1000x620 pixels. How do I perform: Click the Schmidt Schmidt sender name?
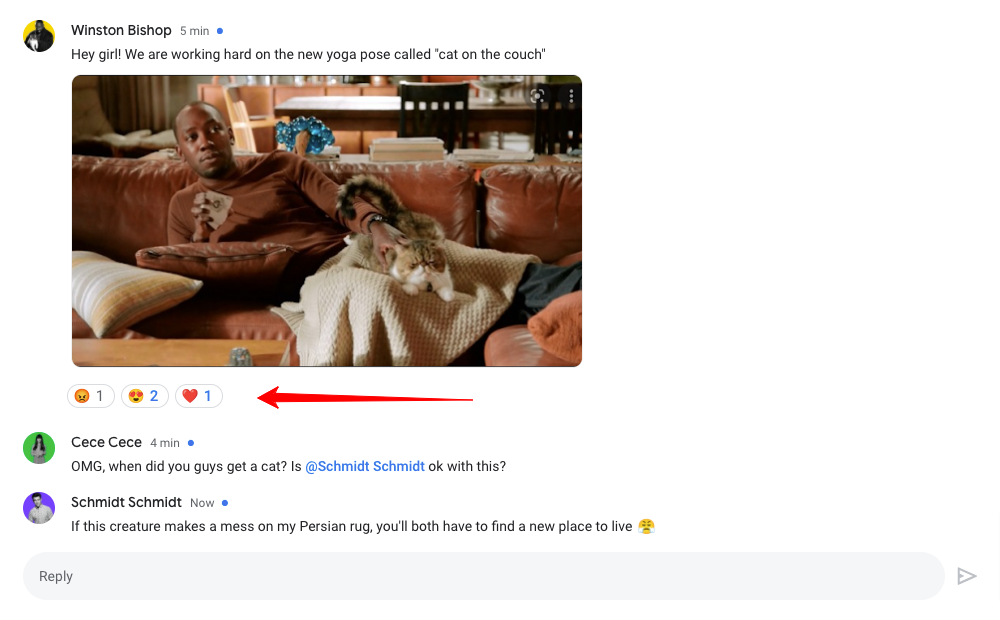click(x=126, y=503)
